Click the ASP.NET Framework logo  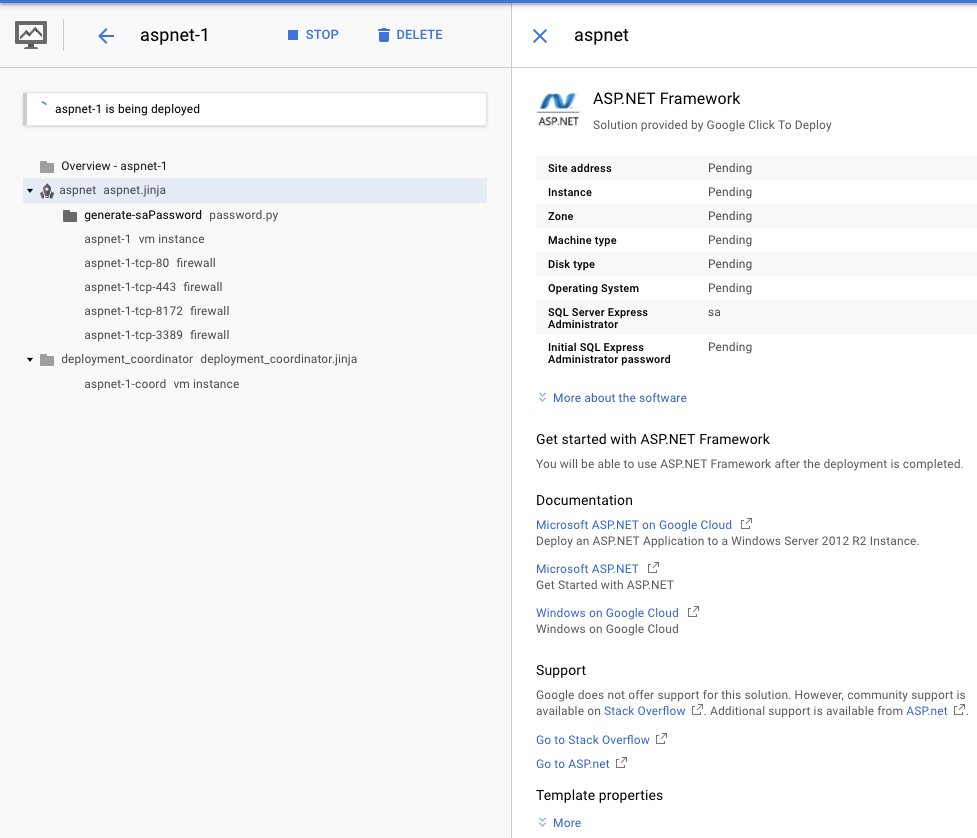pyautogui.click(x=558, y=109)
